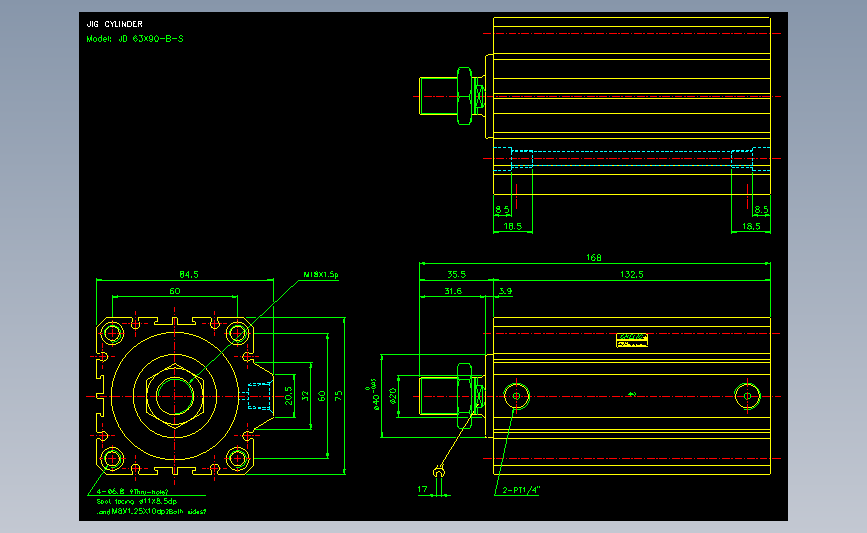
Task: Select the 3.9 dimension value
Action: [505, 291]
